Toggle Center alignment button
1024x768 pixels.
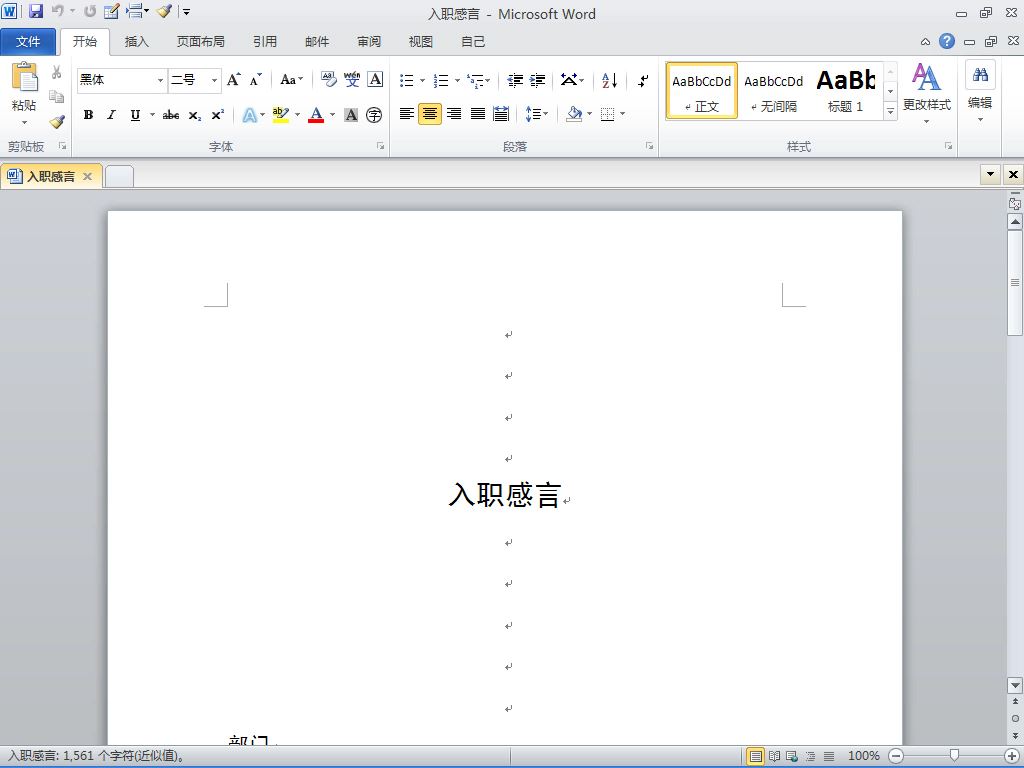pyautogui.click(x=430, y=114)
